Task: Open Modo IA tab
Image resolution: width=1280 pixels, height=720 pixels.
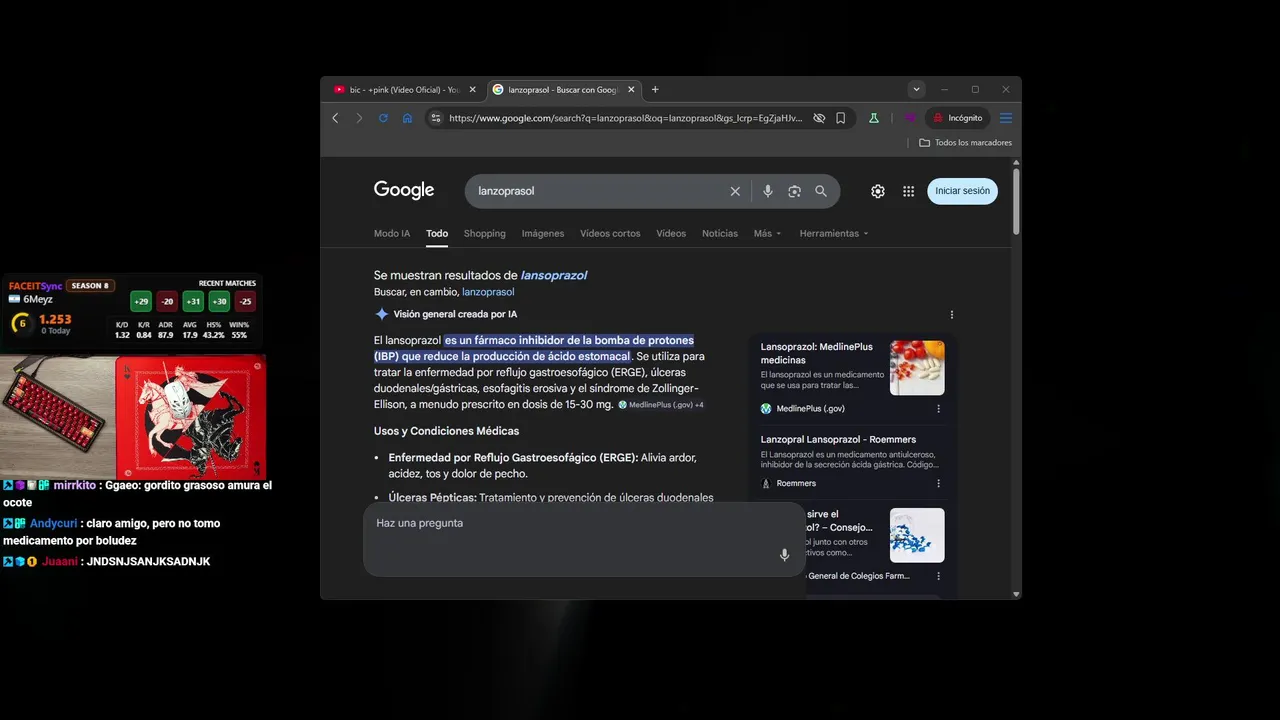Action: click(392, 233)
